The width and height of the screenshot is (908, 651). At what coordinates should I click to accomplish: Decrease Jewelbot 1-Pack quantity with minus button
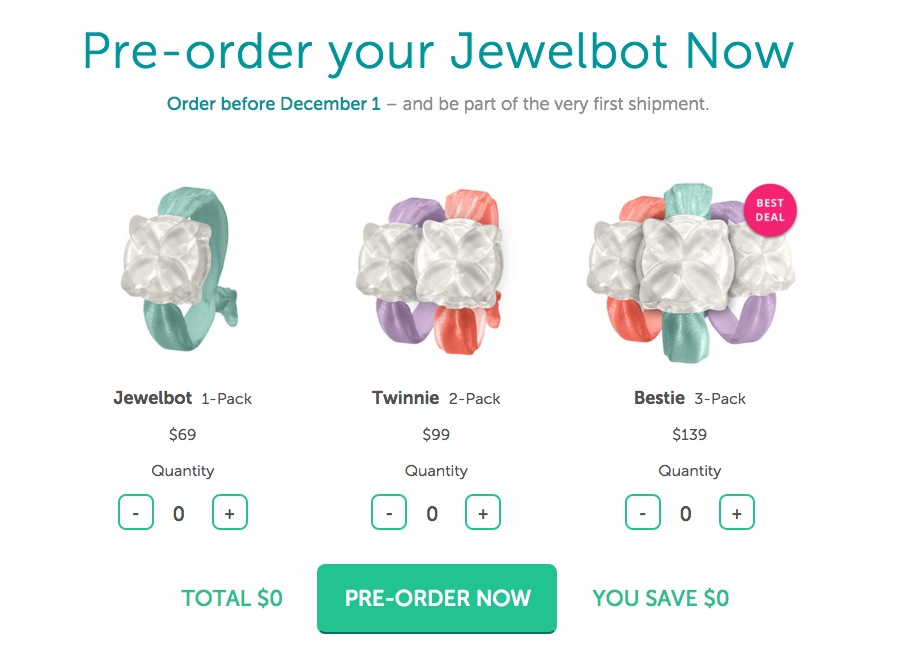pos(136,513)
